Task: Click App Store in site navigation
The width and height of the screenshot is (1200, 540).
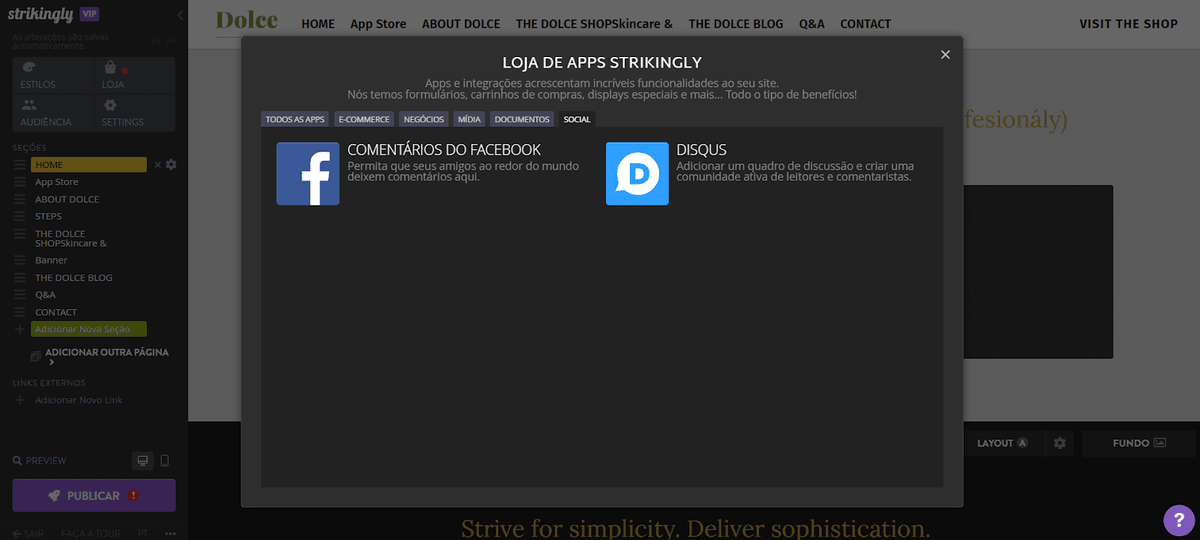Action: (x=378, y=23)
